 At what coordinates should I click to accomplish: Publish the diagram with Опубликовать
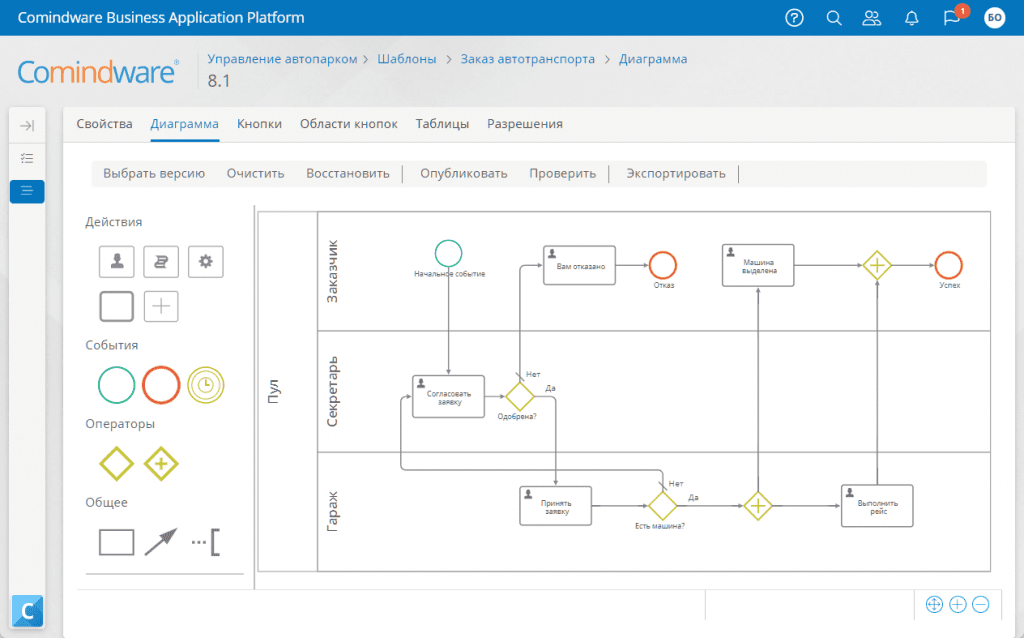463,172
